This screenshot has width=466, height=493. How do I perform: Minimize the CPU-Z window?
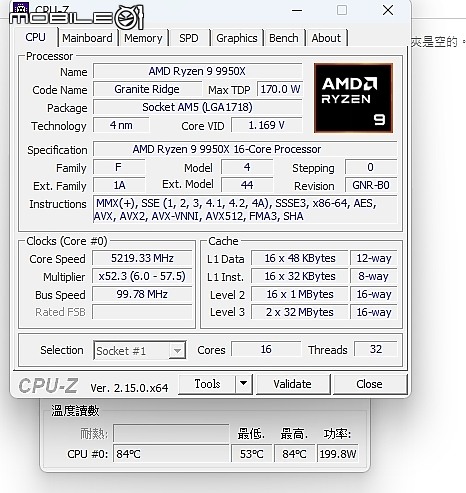(297, 10)
